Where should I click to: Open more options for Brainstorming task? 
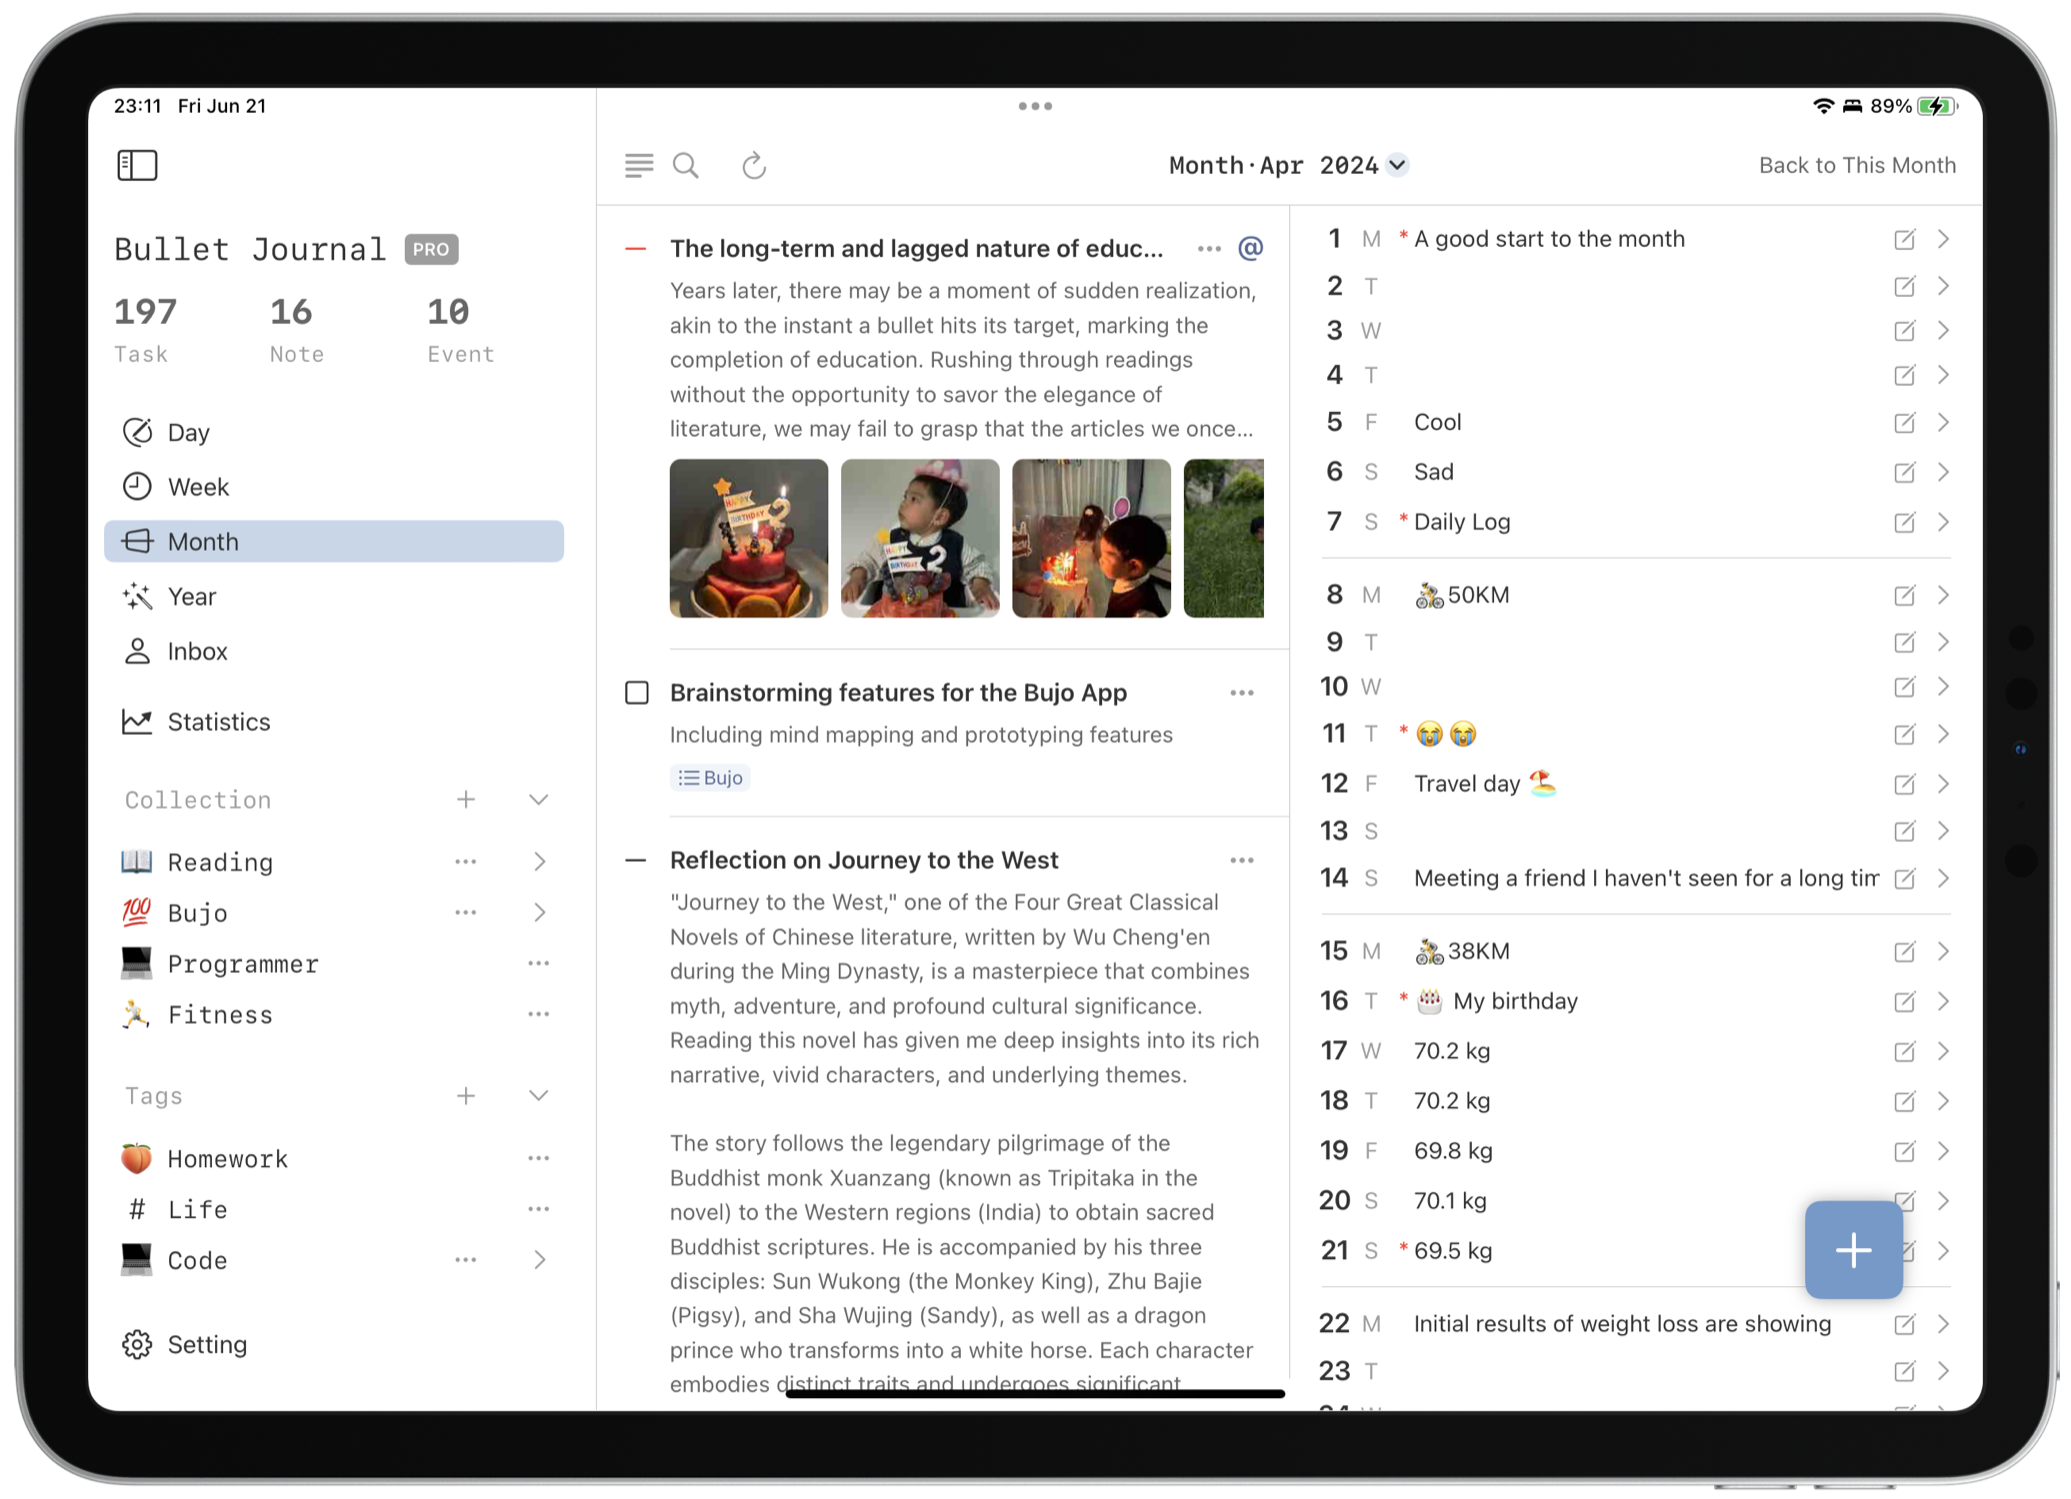1242,692
